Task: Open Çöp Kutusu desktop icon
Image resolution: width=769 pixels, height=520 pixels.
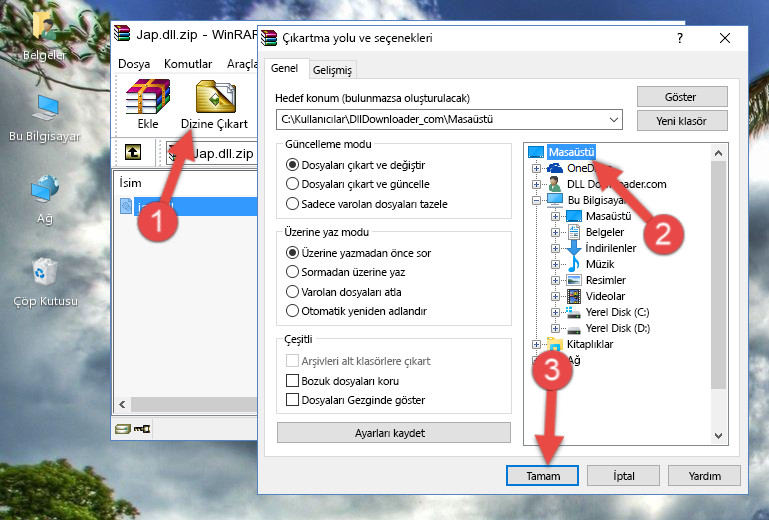Action: coord(45,282)
